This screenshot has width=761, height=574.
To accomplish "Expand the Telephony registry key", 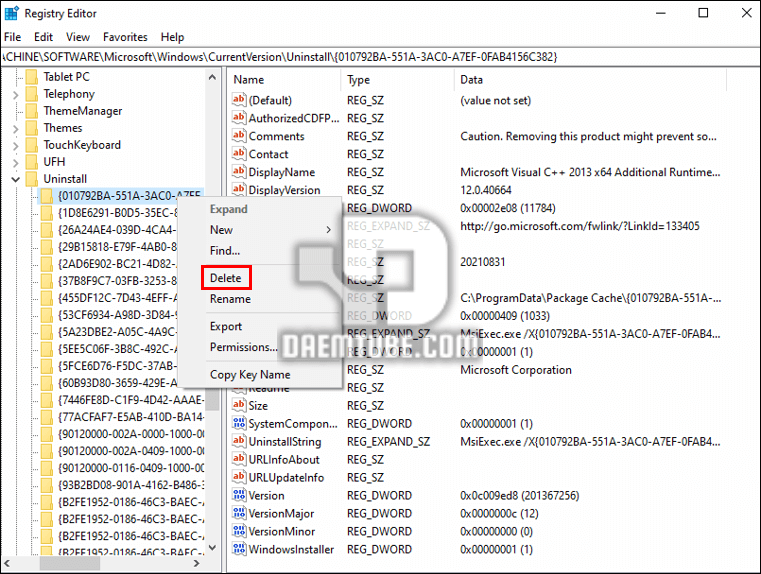I will [15, 94].
